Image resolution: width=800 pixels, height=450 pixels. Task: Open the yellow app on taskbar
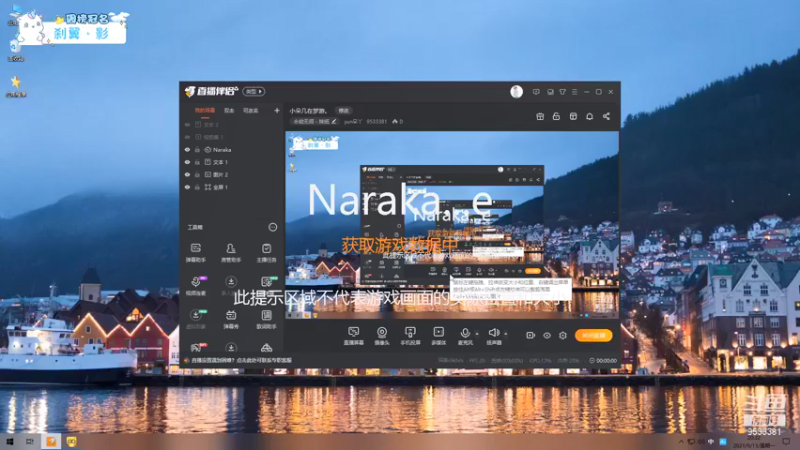pyautogui.click(x=71, y=441)
